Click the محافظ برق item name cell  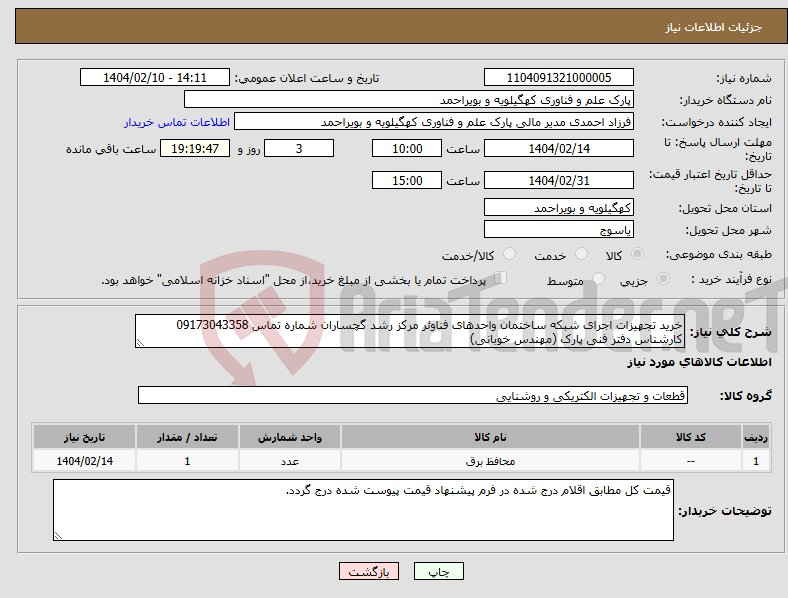click(x=490, y=460)
